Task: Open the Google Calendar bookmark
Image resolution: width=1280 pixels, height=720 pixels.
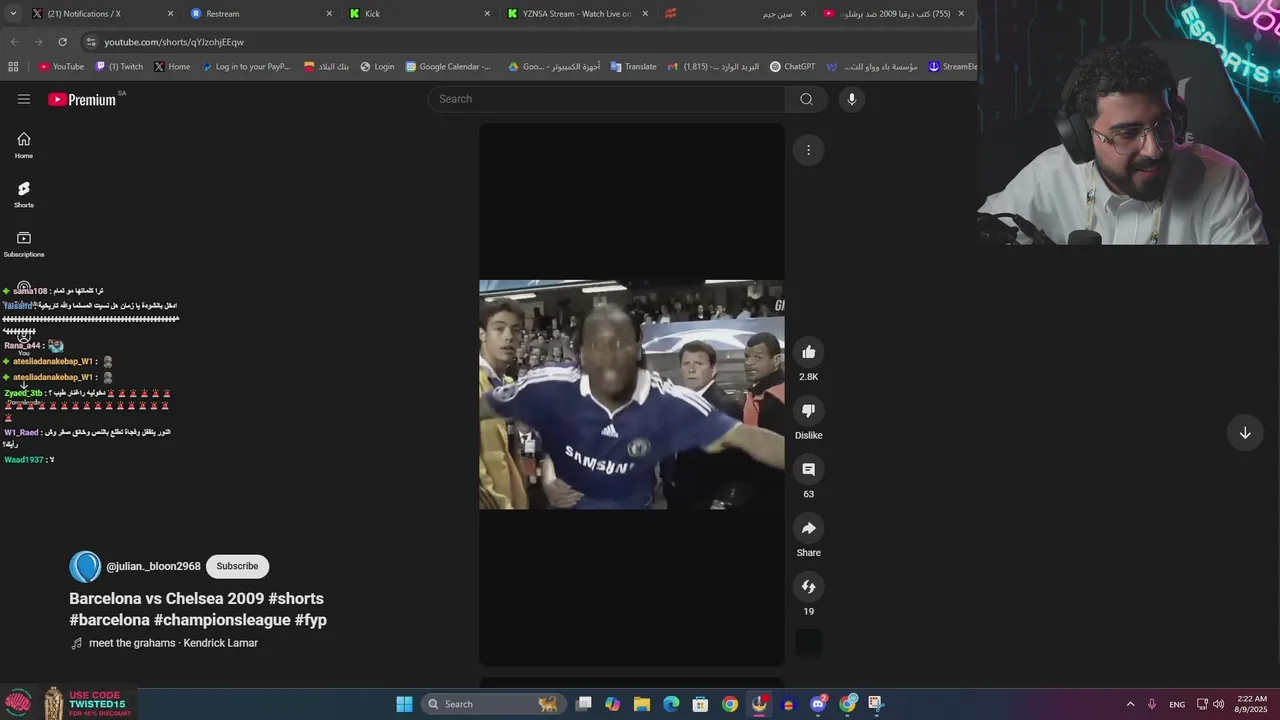Action: coord(448,67)
